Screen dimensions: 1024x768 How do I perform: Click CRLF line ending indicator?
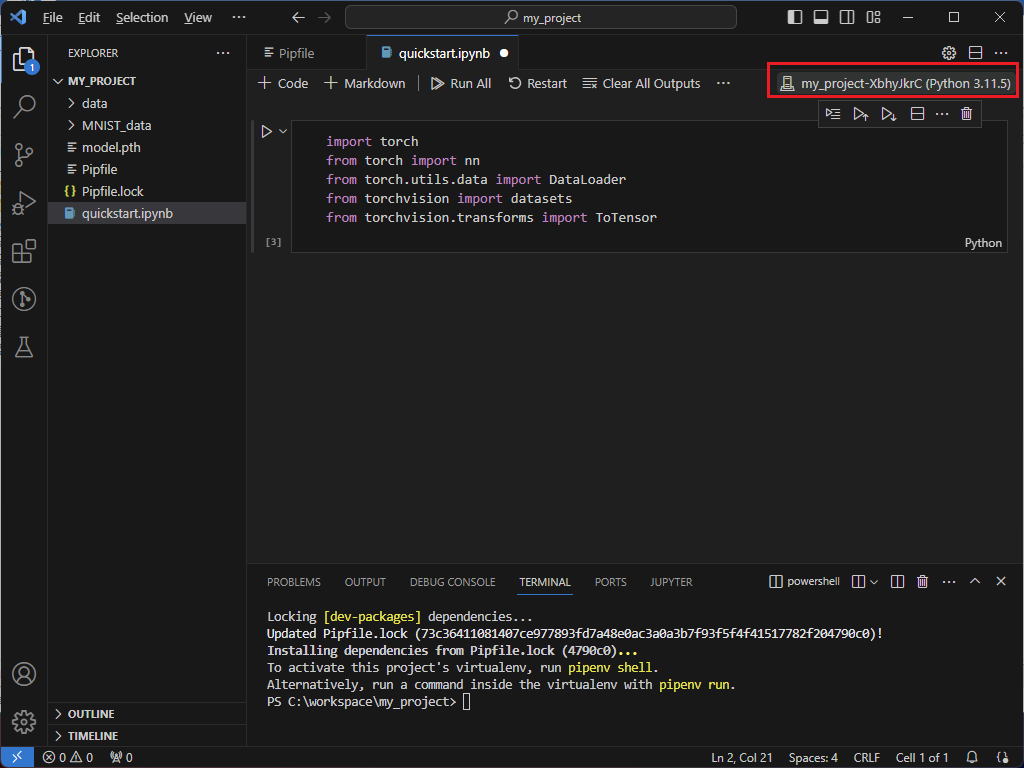(867, 758)
